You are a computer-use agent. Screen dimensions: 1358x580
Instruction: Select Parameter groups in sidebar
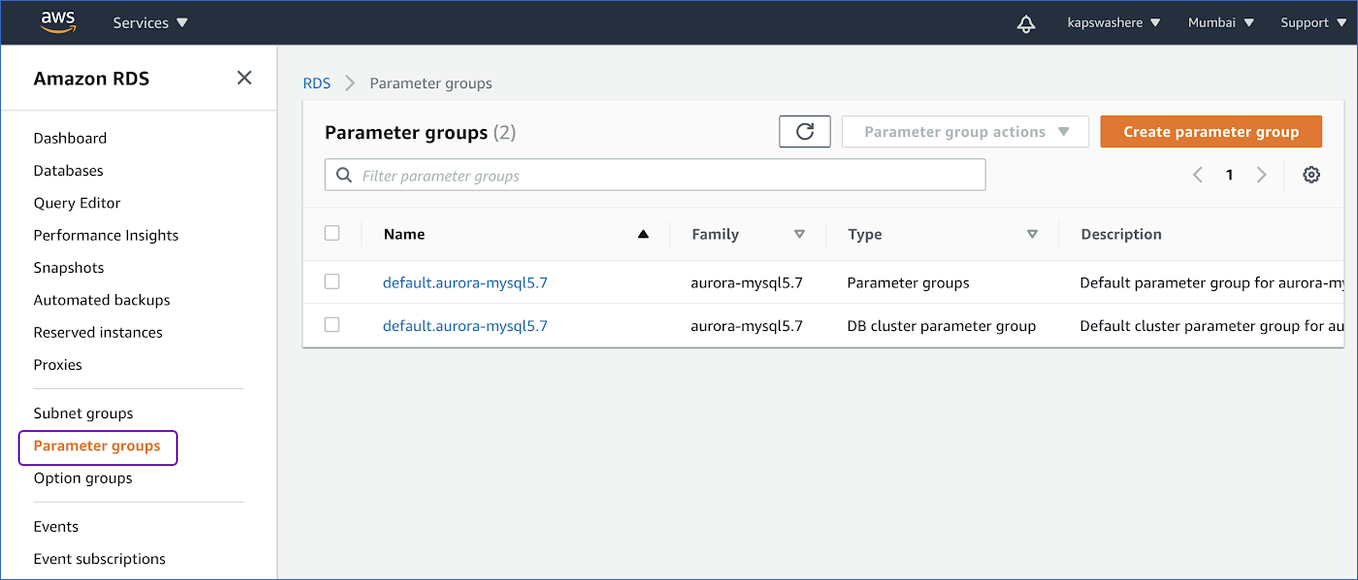point(97,446)
